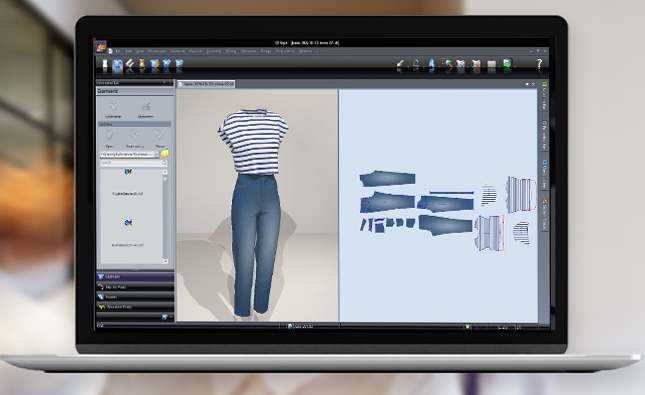Select the open document tab above 3D view
645x395 pixels.
206,84
